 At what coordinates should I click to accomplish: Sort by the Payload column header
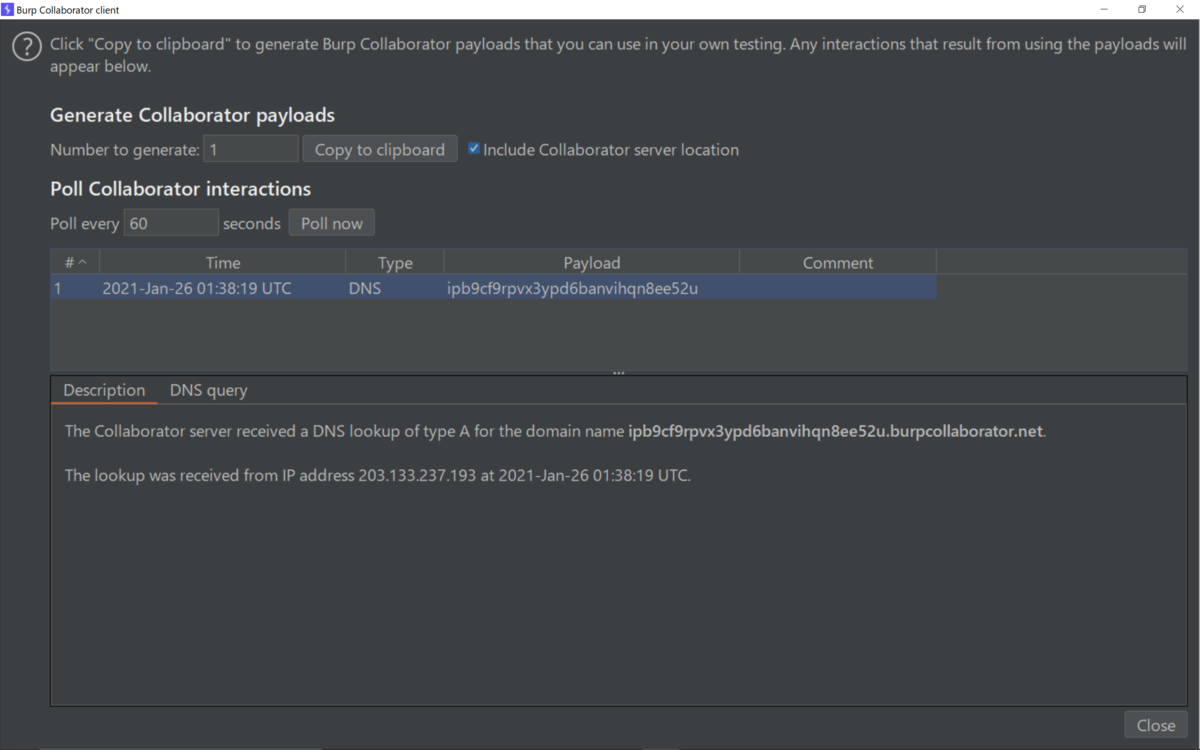[x=592, y=262]
